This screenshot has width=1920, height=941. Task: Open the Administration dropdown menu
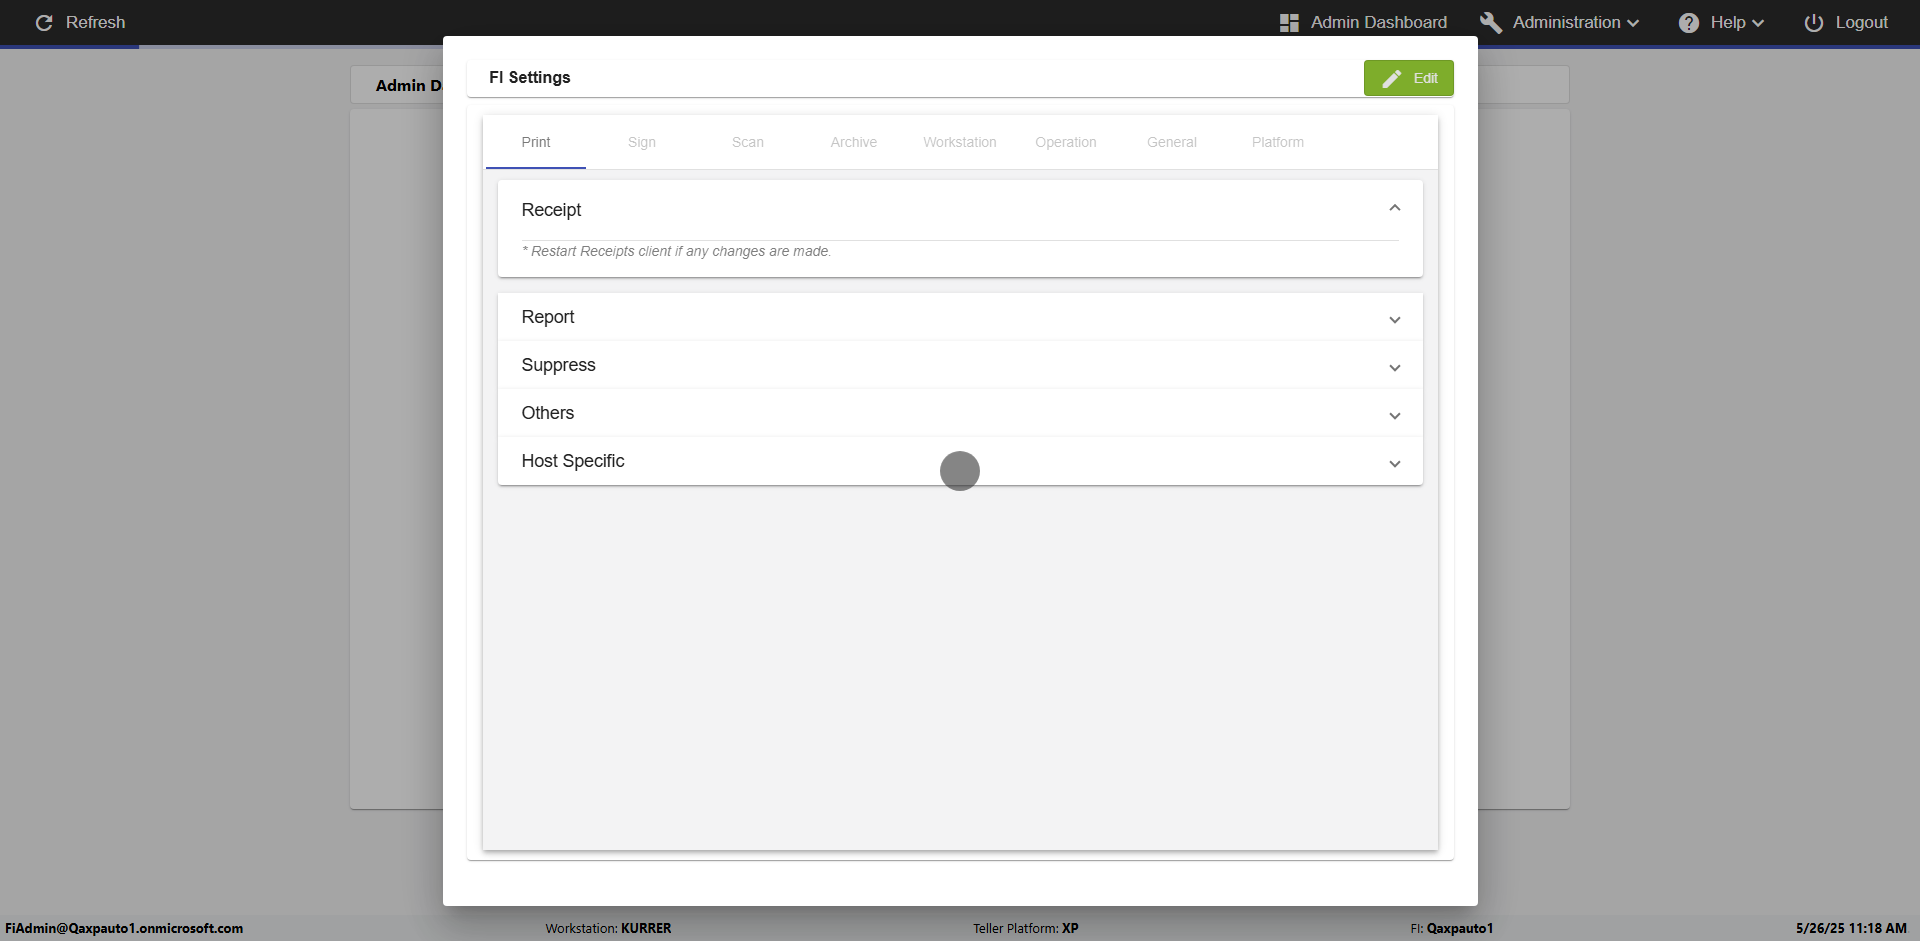pyautogui.click(x=1560, y=22)
